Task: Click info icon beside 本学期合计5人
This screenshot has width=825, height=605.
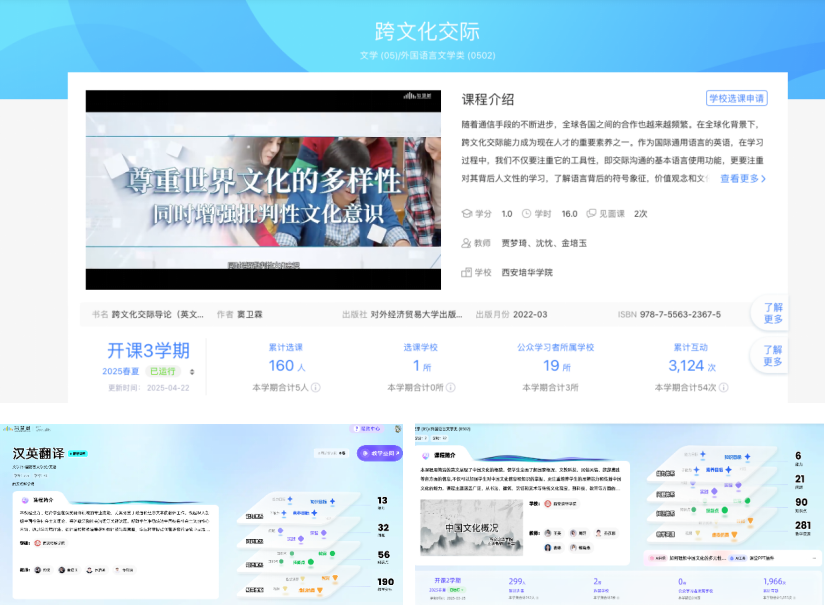Action: click(x=315, y=387)
